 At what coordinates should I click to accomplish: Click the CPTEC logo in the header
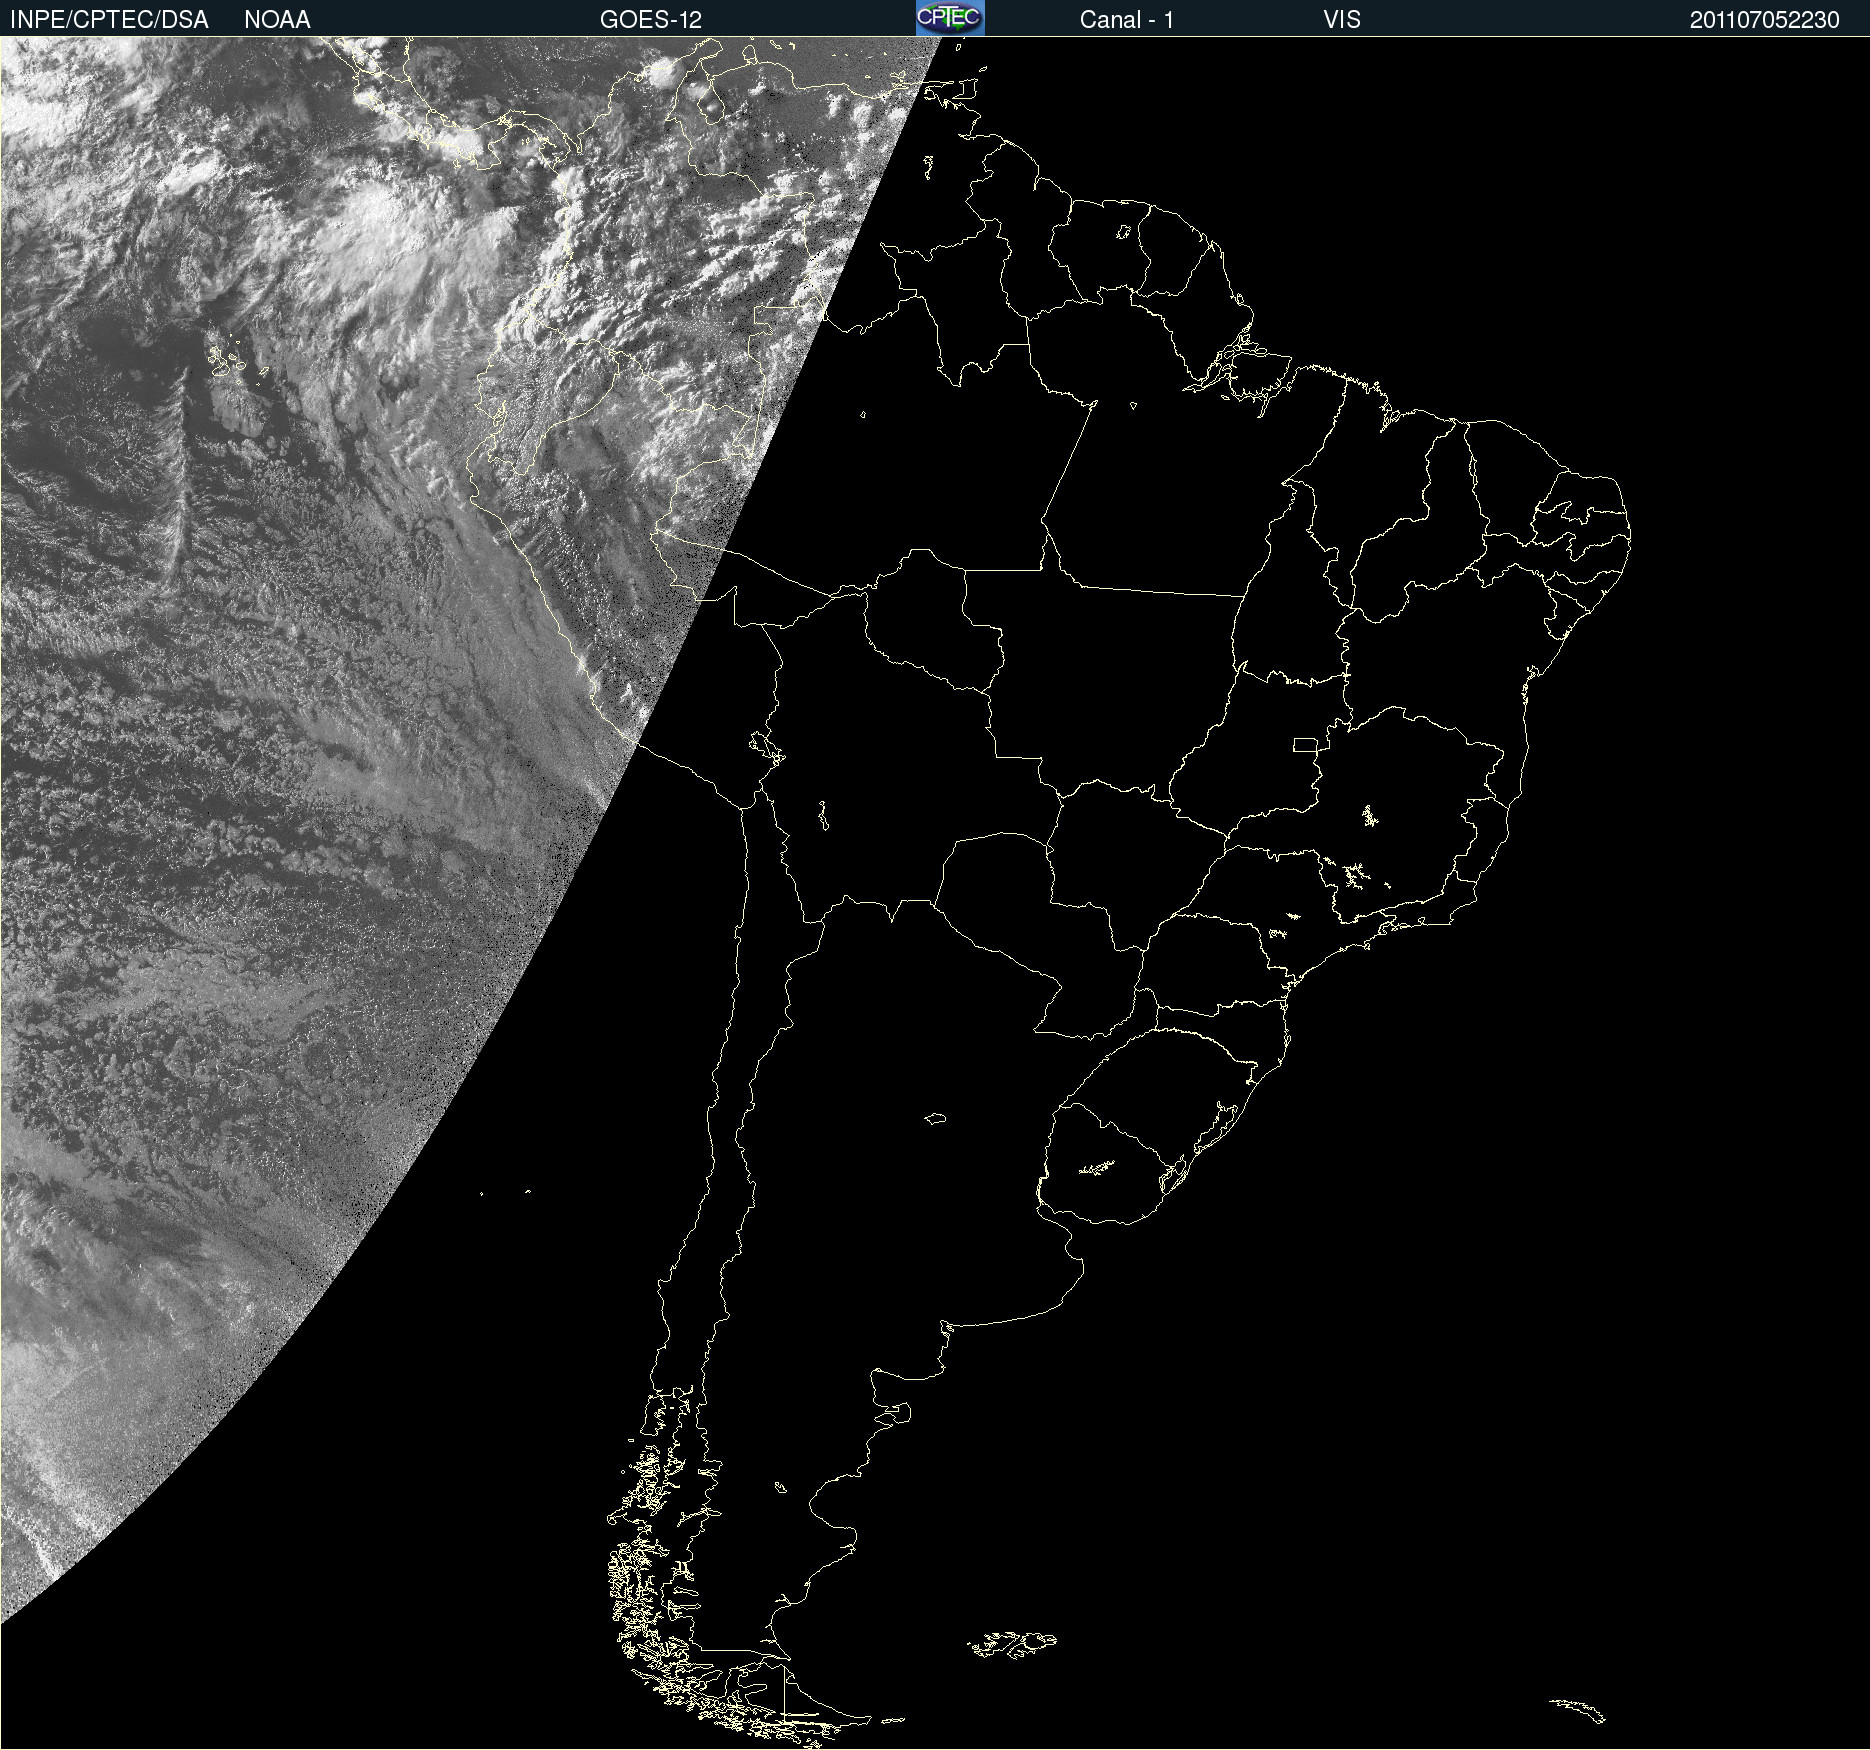[x=950, y=18]
